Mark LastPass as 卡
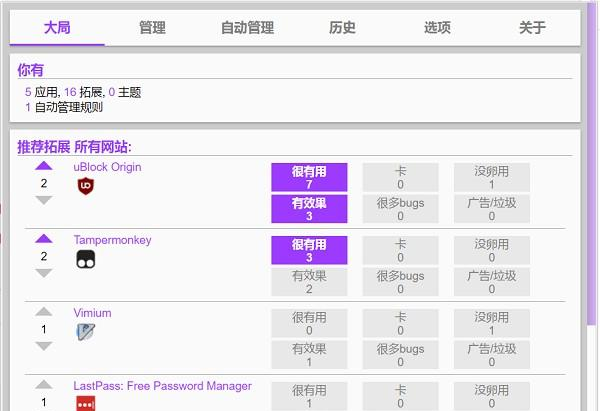The image size is (600, 411). click(x=400, y=396)
